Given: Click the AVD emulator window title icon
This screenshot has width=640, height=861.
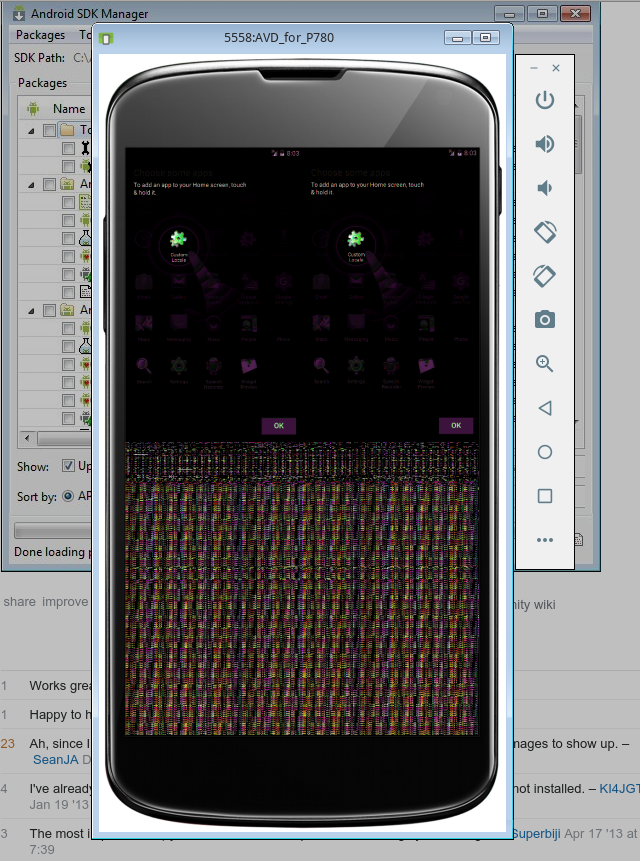Looking at the screenshot, I should click(106, 38).
